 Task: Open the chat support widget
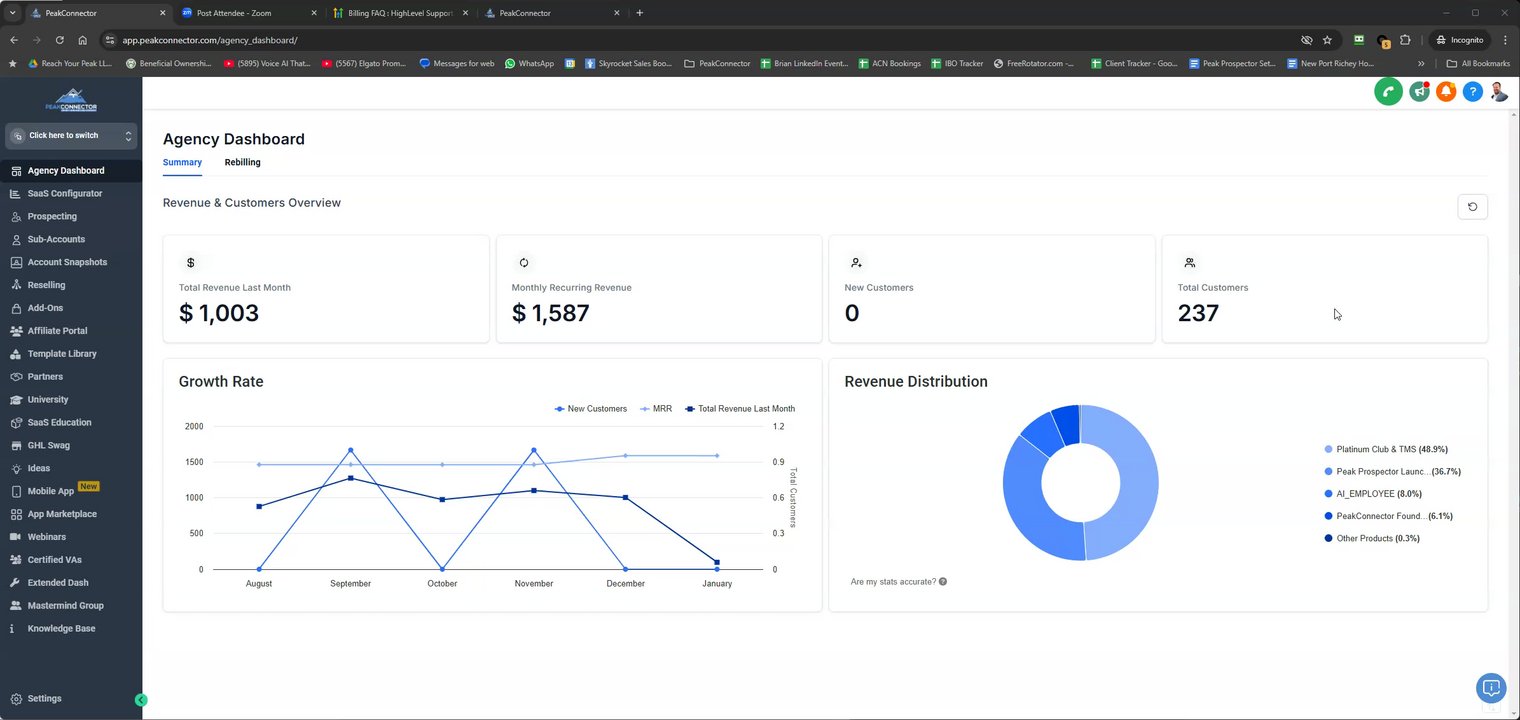(x=1491, y=688)
